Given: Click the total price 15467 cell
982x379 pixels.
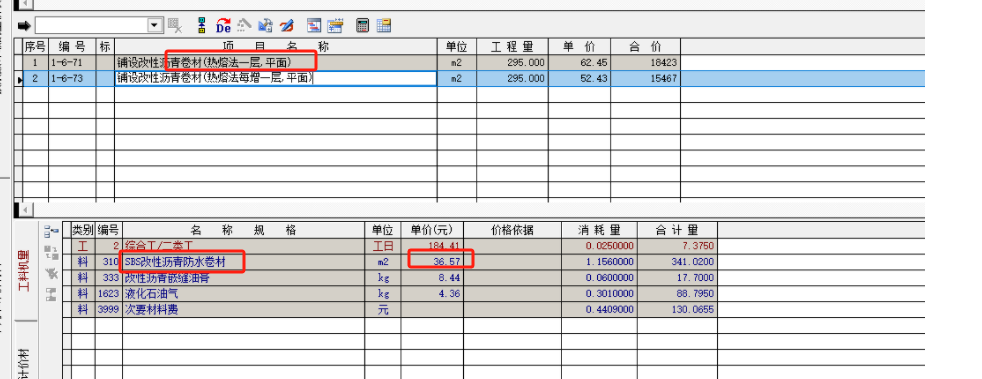Looking at the screenshot, I should 646,78.
